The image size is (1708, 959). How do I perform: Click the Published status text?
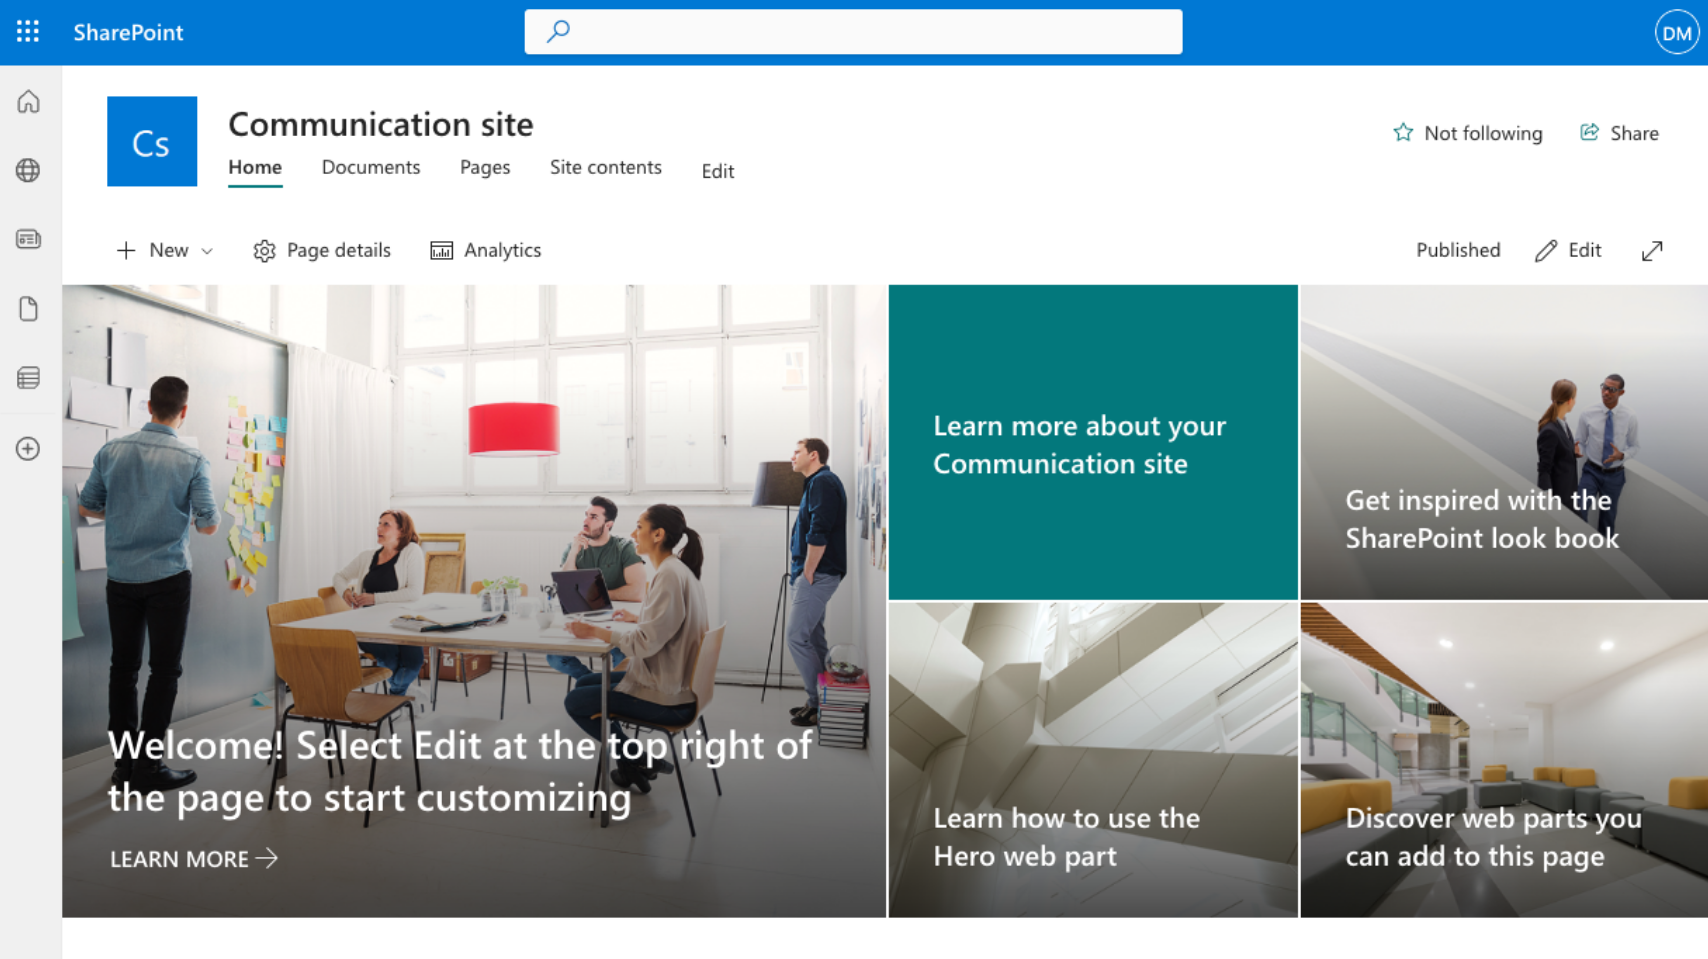1458,250
